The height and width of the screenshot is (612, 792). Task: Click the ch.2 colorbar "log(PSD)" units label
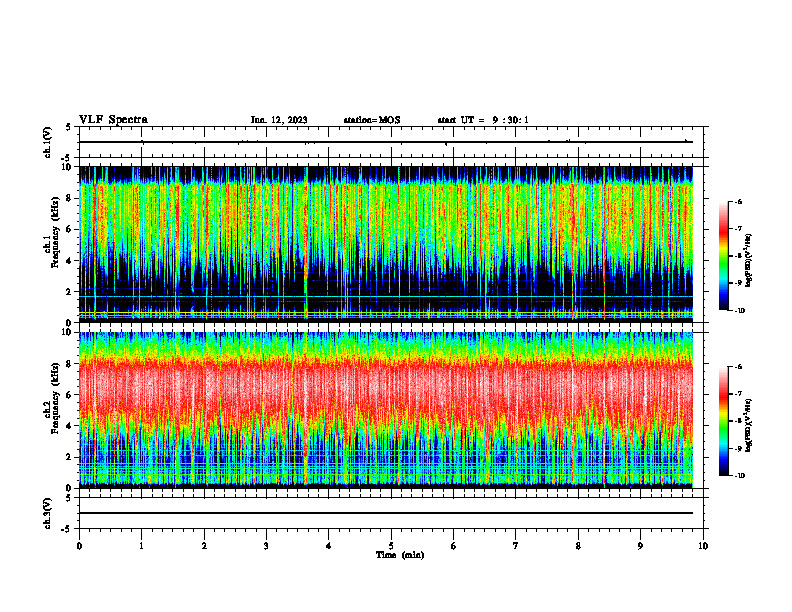pyautogui.click(x=748, y=425)
